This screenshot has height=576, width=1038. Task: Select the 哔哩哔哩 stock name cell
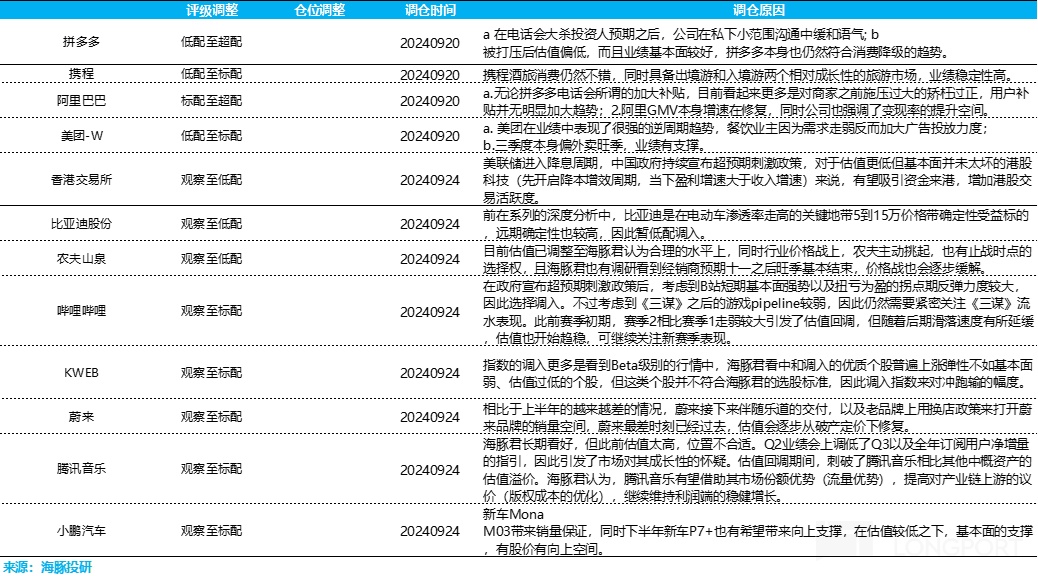coord(81,311)
